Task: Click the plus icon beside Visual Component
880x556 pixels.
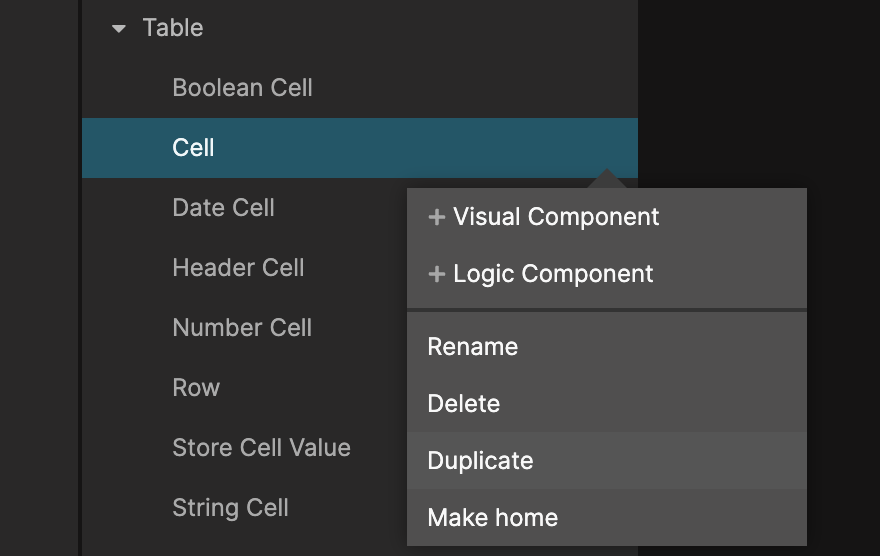Action: [436, 217]
